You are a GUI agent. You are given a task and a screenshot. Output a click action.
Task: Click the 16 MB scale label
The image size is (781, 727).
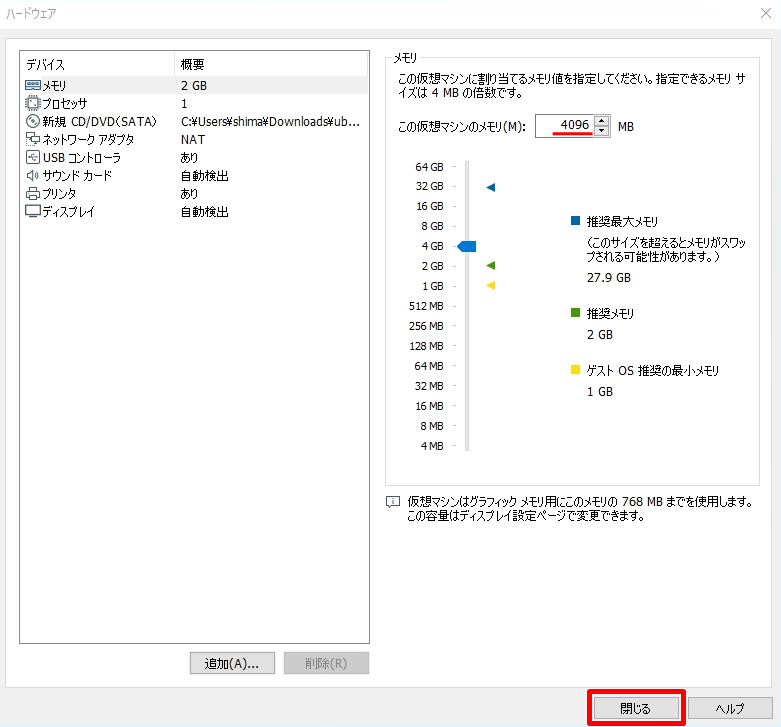tap(429, 406)
